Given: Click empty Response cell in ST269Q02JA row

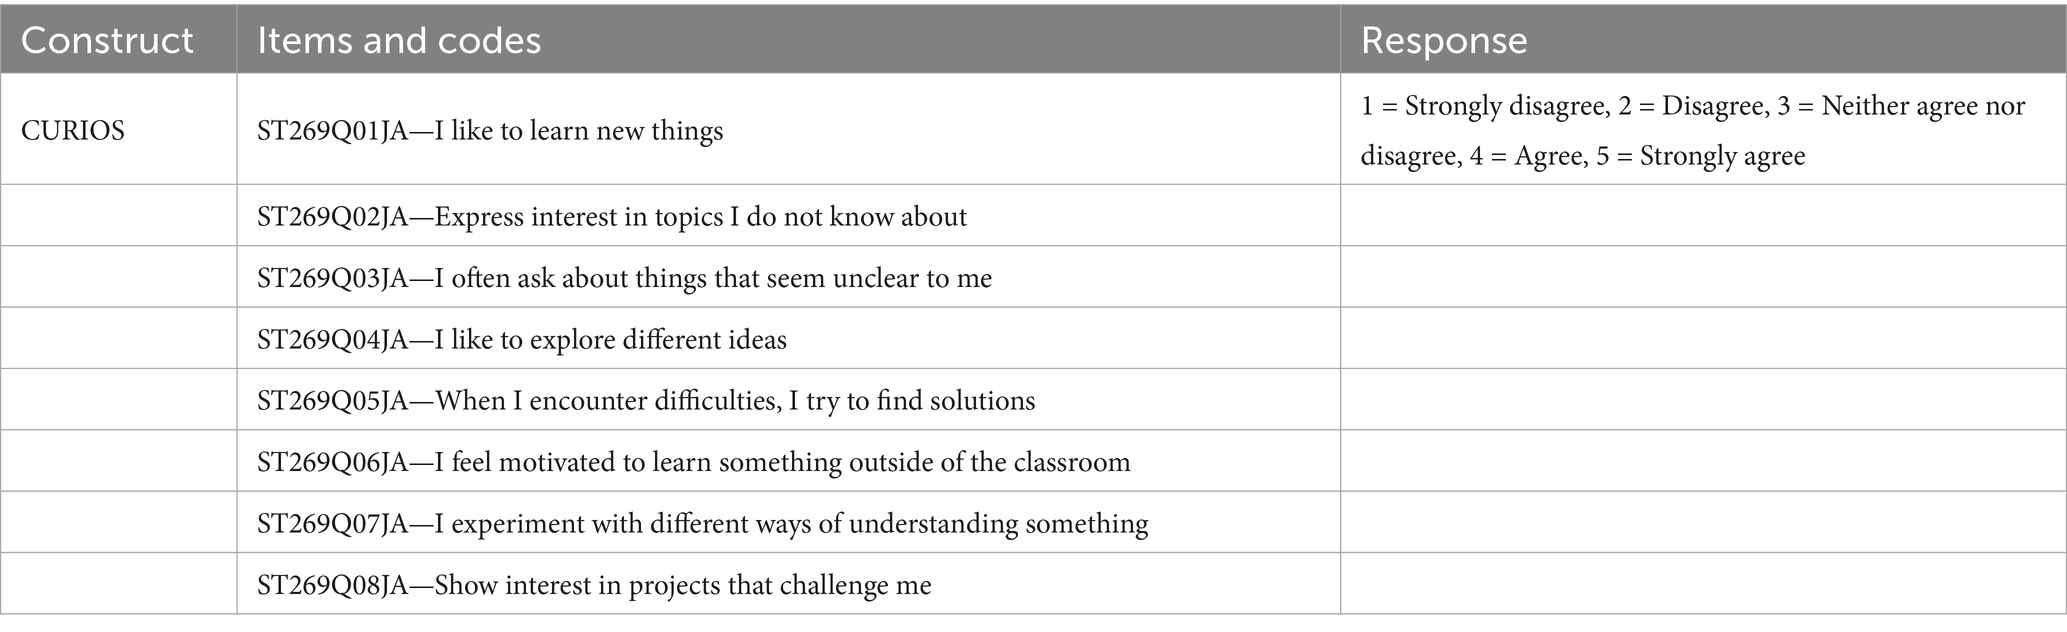Looking at the screenshot, I should 1702,216.
